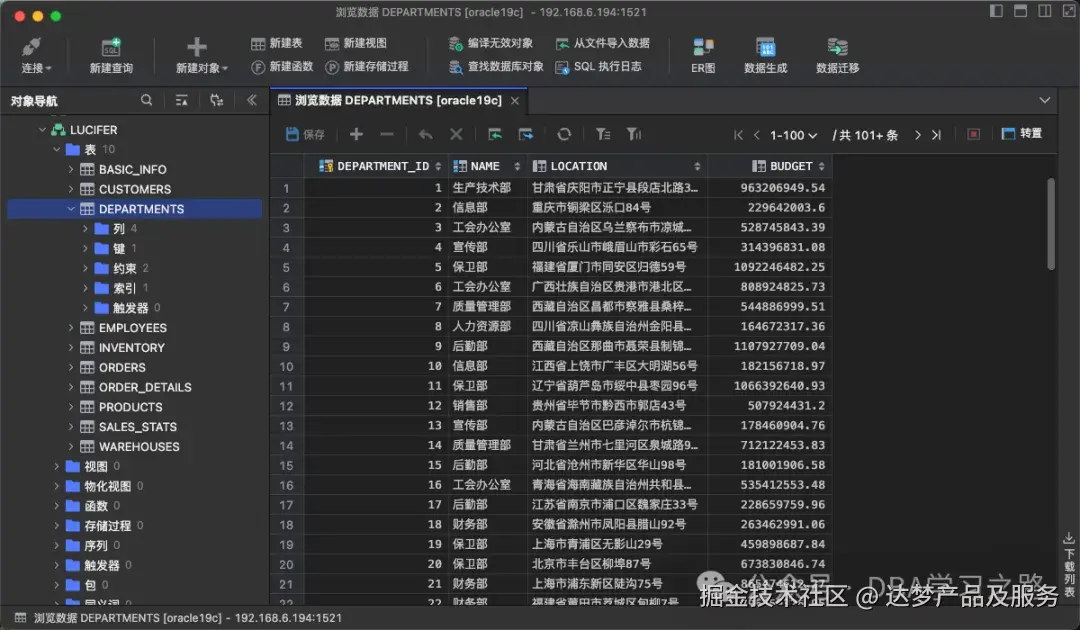Click the 保存 (Save) button

coord(304,133)
